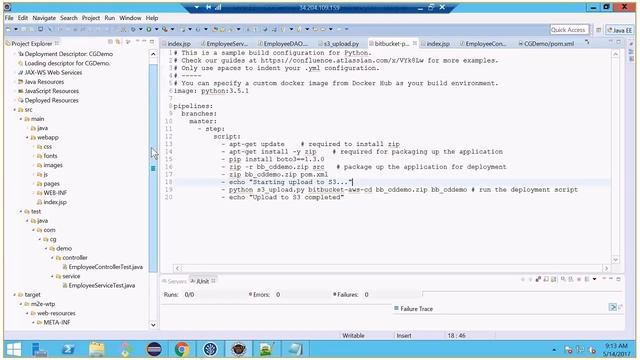
Task: Switch to the Java EE perspective
Action: [x=619, y=30]
